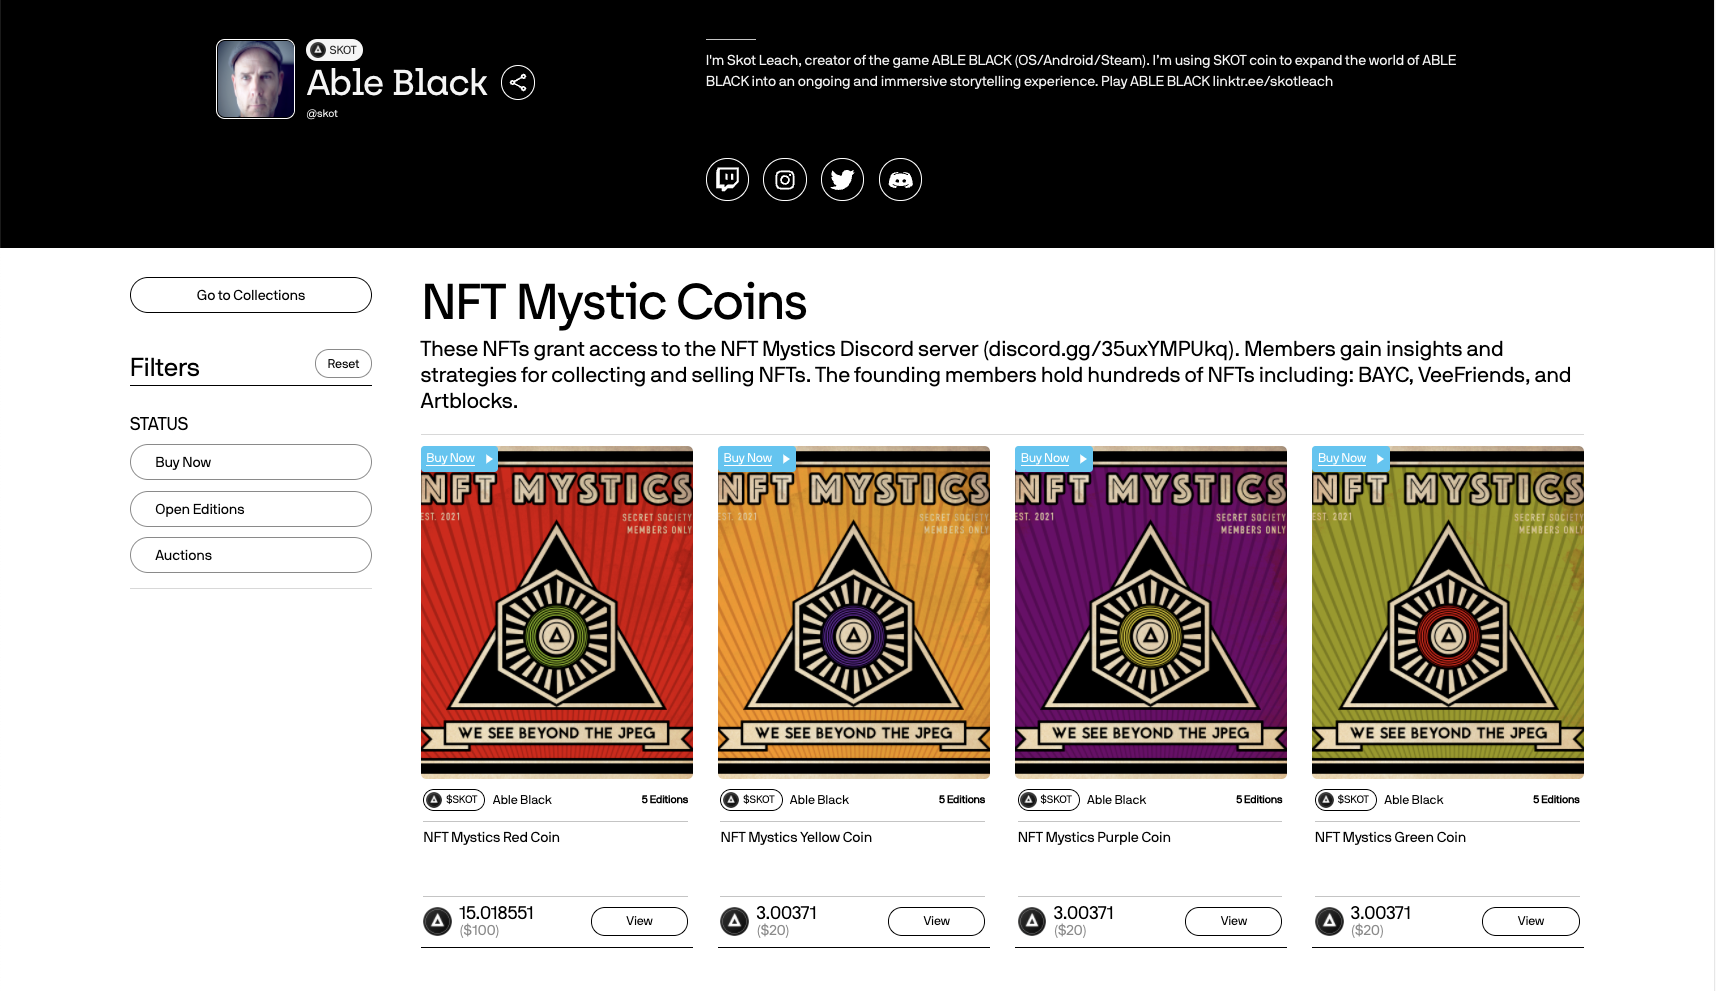
Task: Click Able Black creator name on Yellow Coin card
Action: click(x=819, y=800)
